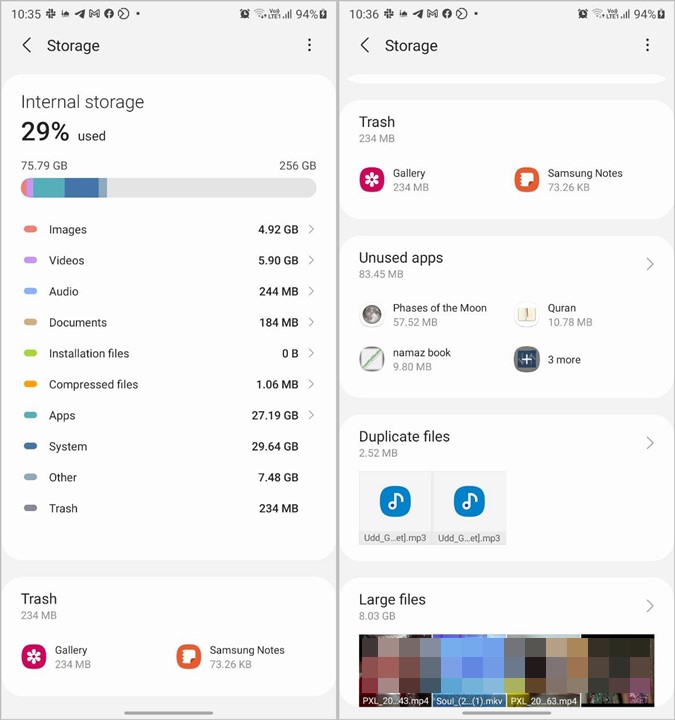Tap Apps teal color indicator

pos(30,415)
